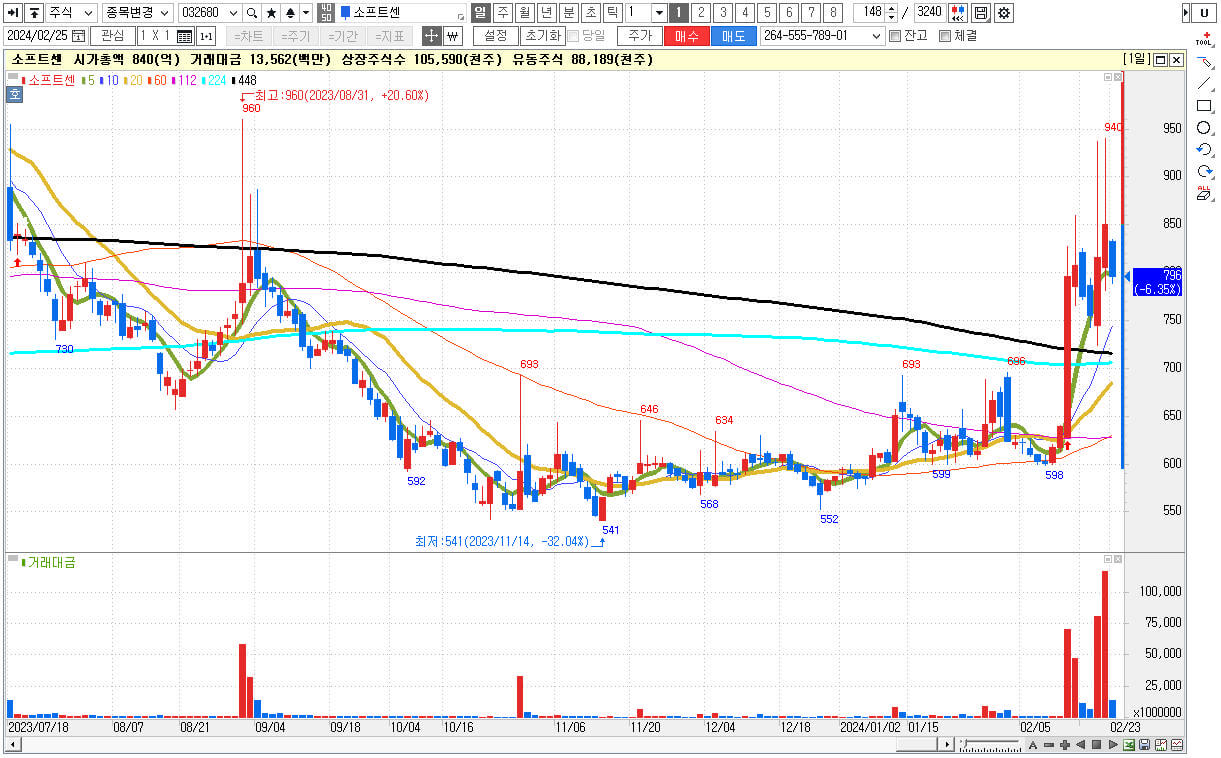Select the 일 daily chart tab
Image resolution: width=1221 pixels, height=758 pixels.
coord(479,13)
